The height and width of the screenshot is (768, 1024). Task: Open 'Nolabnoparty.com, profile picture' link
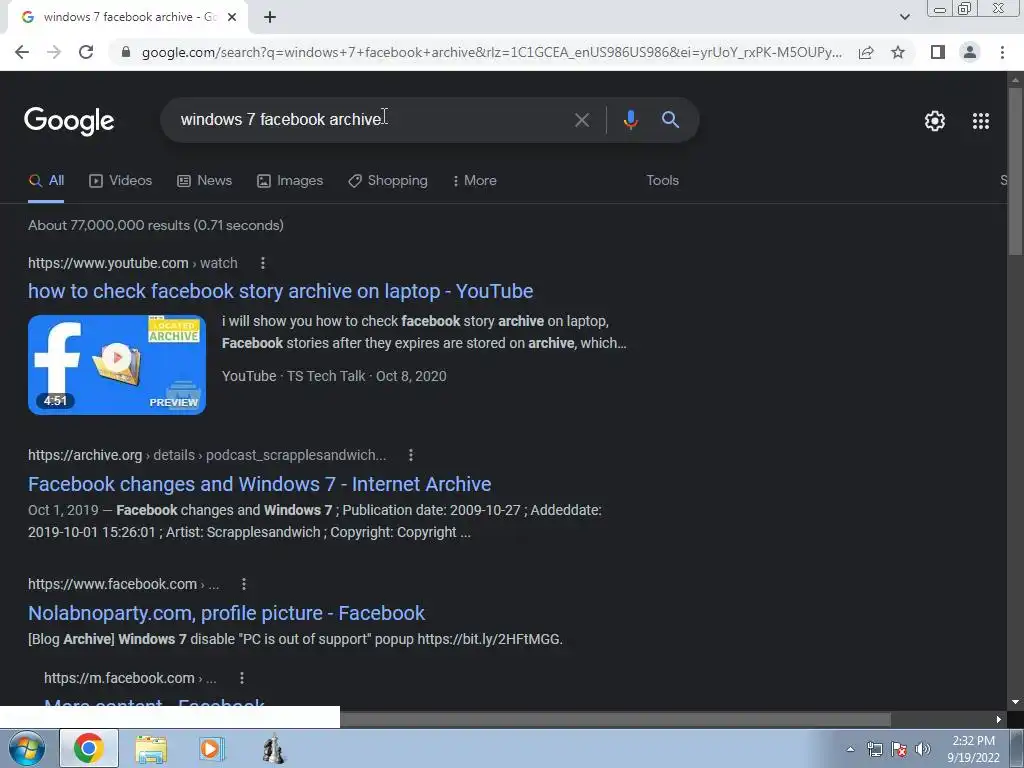227,613
